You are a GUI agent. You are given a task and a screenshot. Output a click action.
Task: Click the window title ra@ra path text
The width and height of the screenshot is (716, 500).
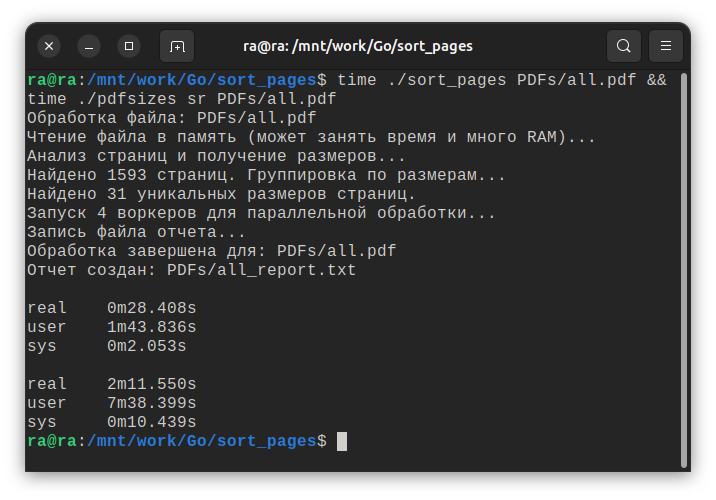point(358,46)
